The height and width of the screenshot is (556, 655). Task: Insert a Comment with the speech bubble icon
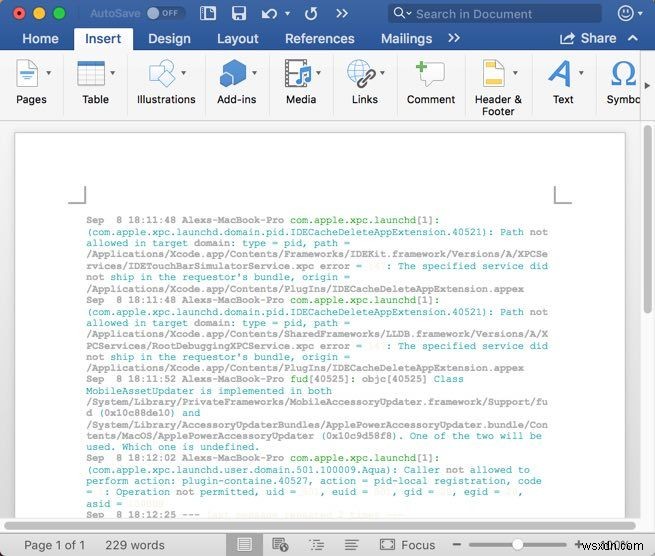pos(430,73)
